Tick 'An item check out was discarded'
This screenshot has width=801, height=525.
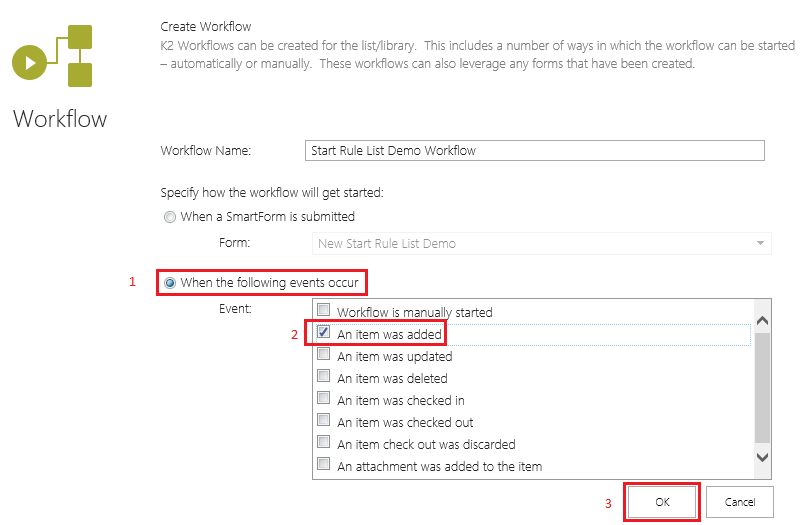pos(324,443)
